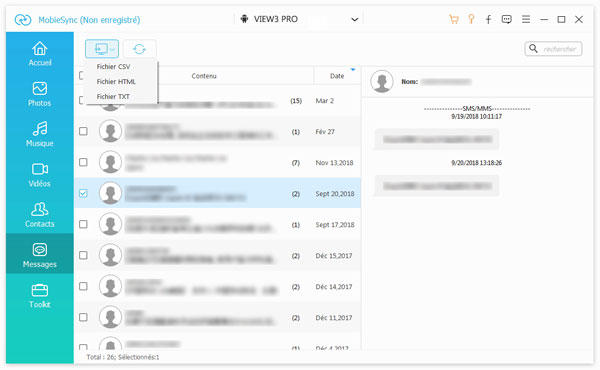Screen dimensions: 600x370
Task: Check the Nov 13,2018 conversation checkbox
Action: pyautogui.click(x=83, y=162)
